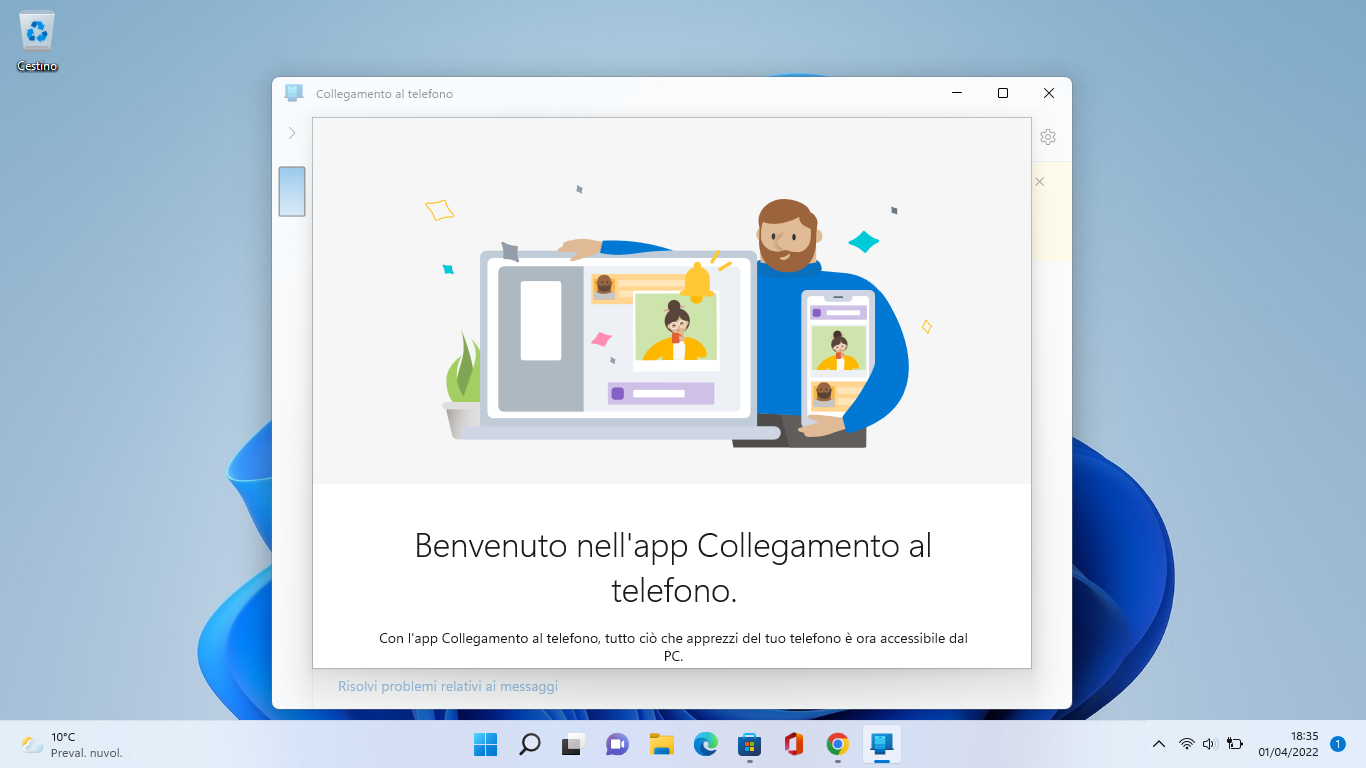Screen dimensions: 1366x768
Task: Open Wi-Fi network settings in tray
Action: tap(1187, 744)
